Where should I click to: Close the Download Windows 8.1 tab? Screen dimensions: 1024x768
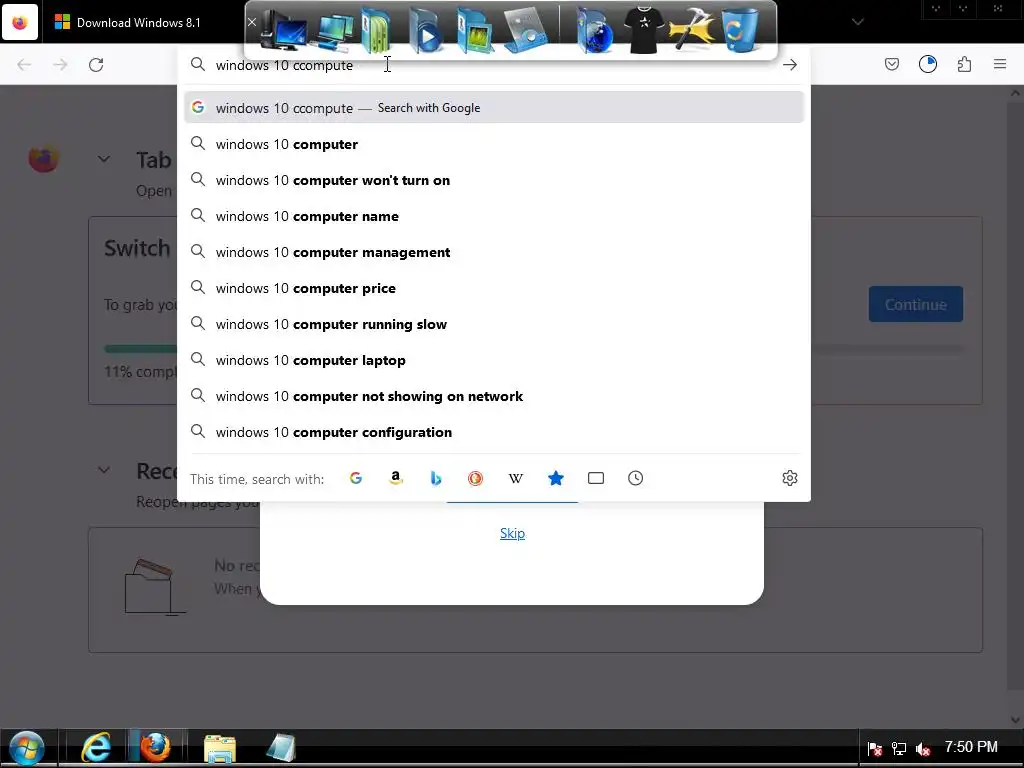tap(251, 22)
